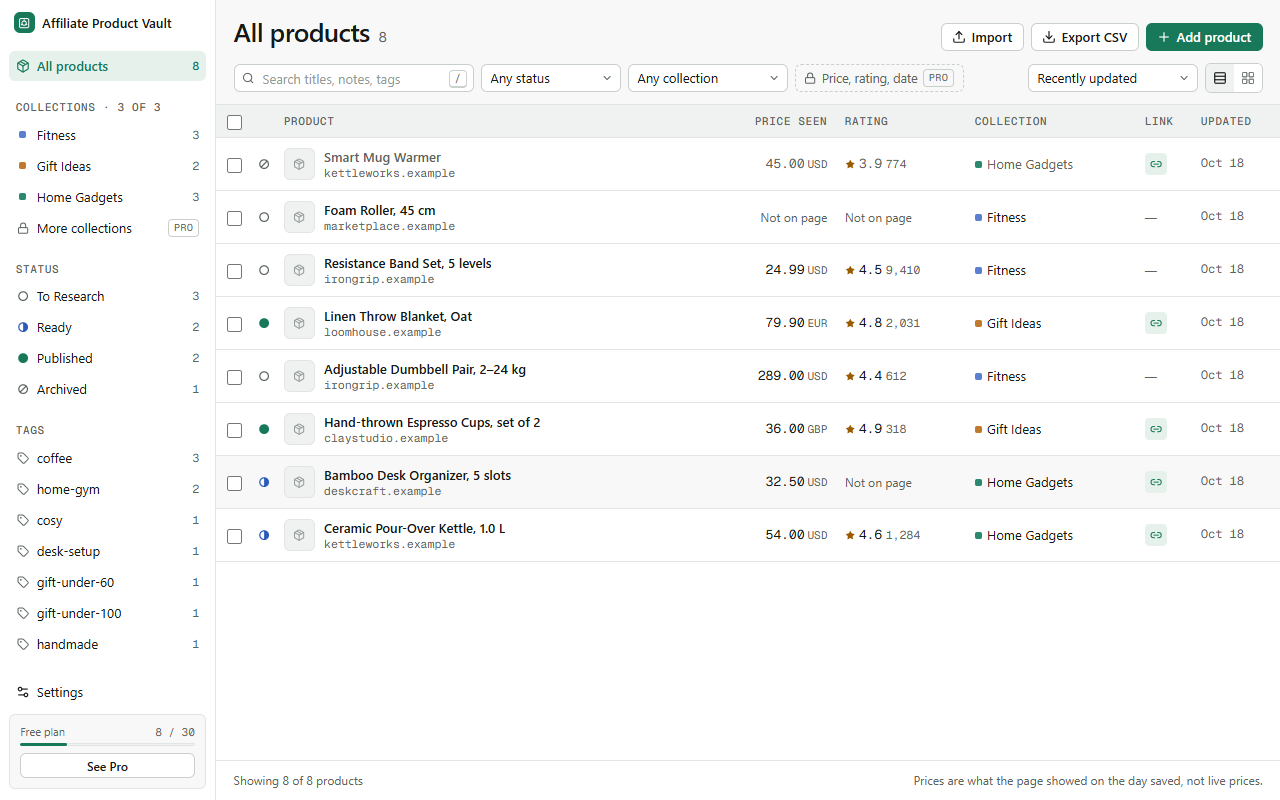Click the See Pro button
Screen dimensions: 1280x800
point(108,766)
